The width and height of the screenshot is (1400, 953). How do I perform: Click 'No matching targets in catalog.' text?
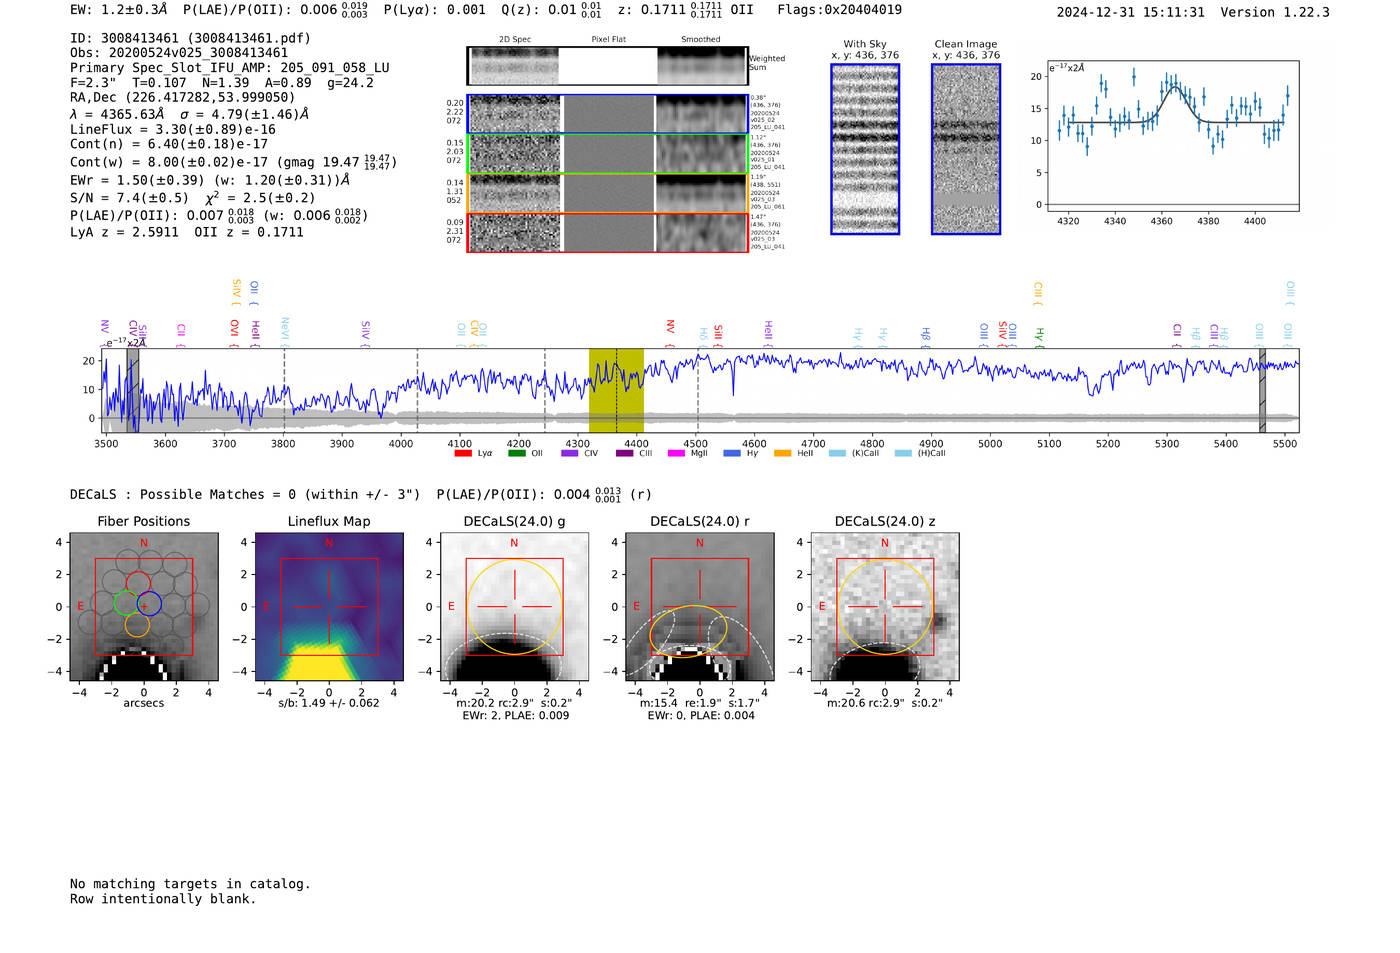coord(190,884)
